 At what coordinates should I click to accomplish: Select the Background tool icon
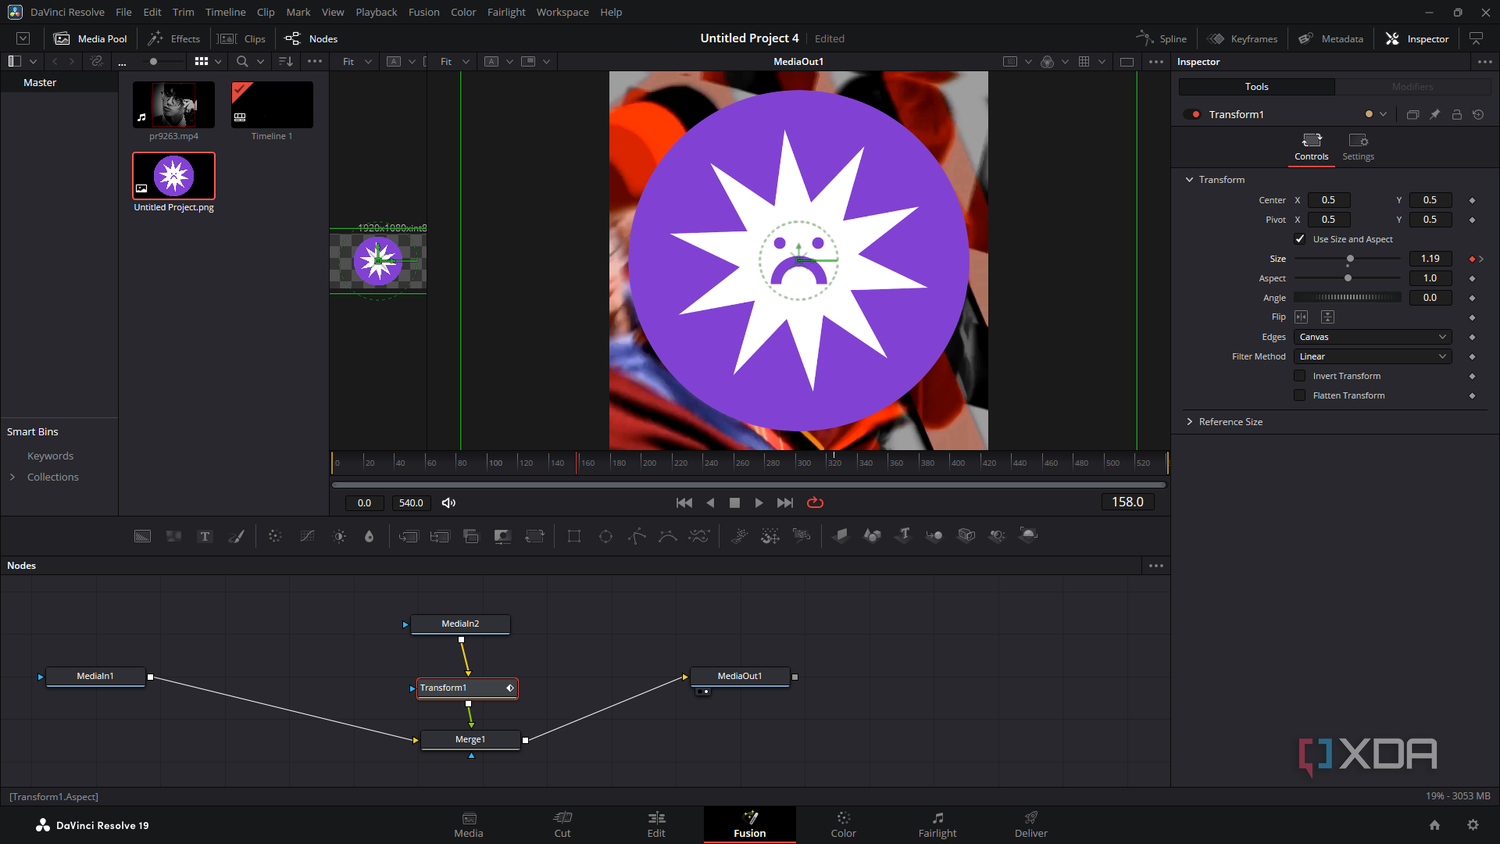point(143,536)
